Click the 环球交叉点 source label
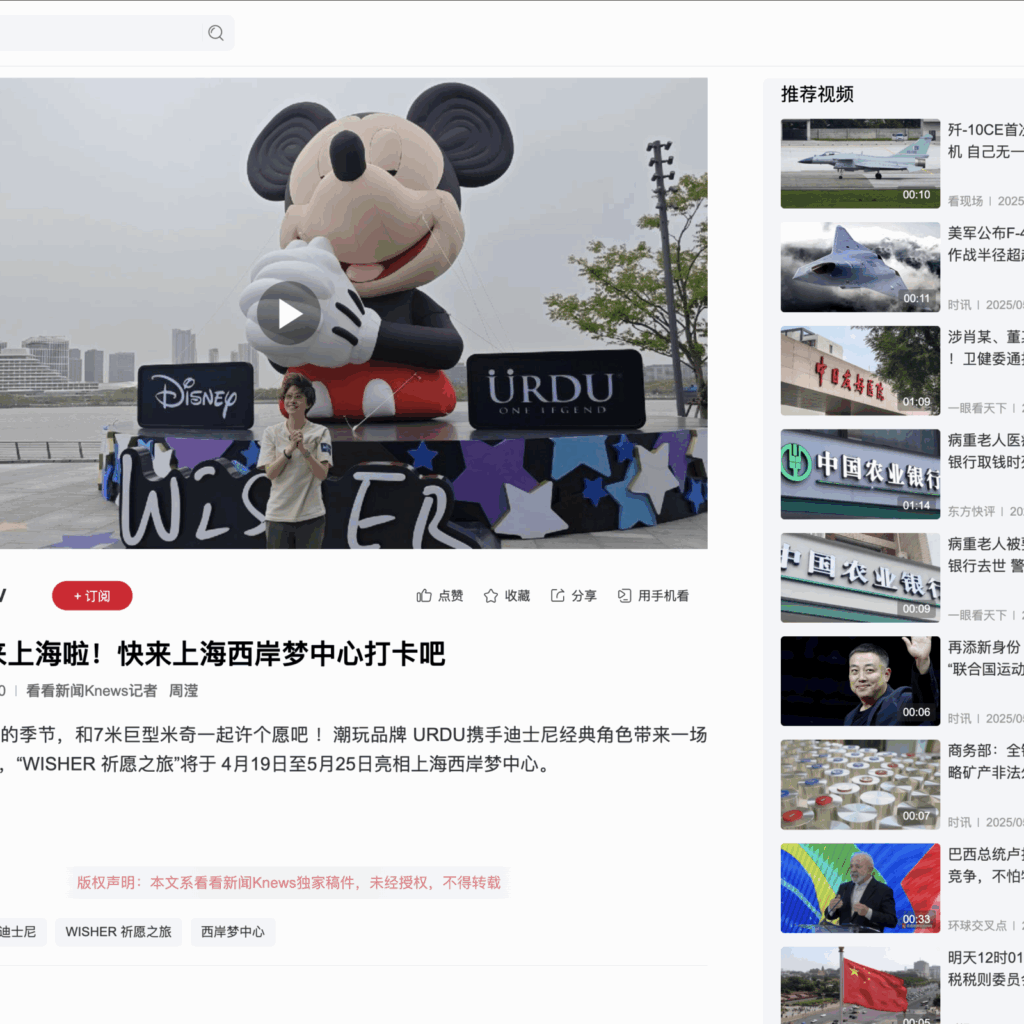 click(x=977, y=925)
